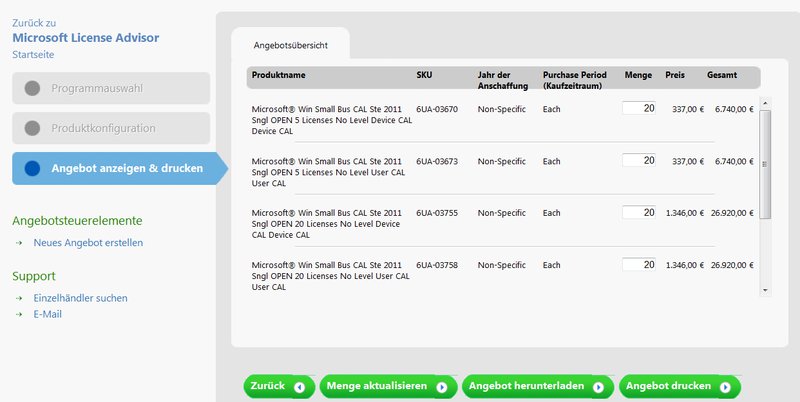This screenshot has height=402, width=800.
Task: Click Non-Specific in the 6UA-03670 row
Action: coord(502,109)
